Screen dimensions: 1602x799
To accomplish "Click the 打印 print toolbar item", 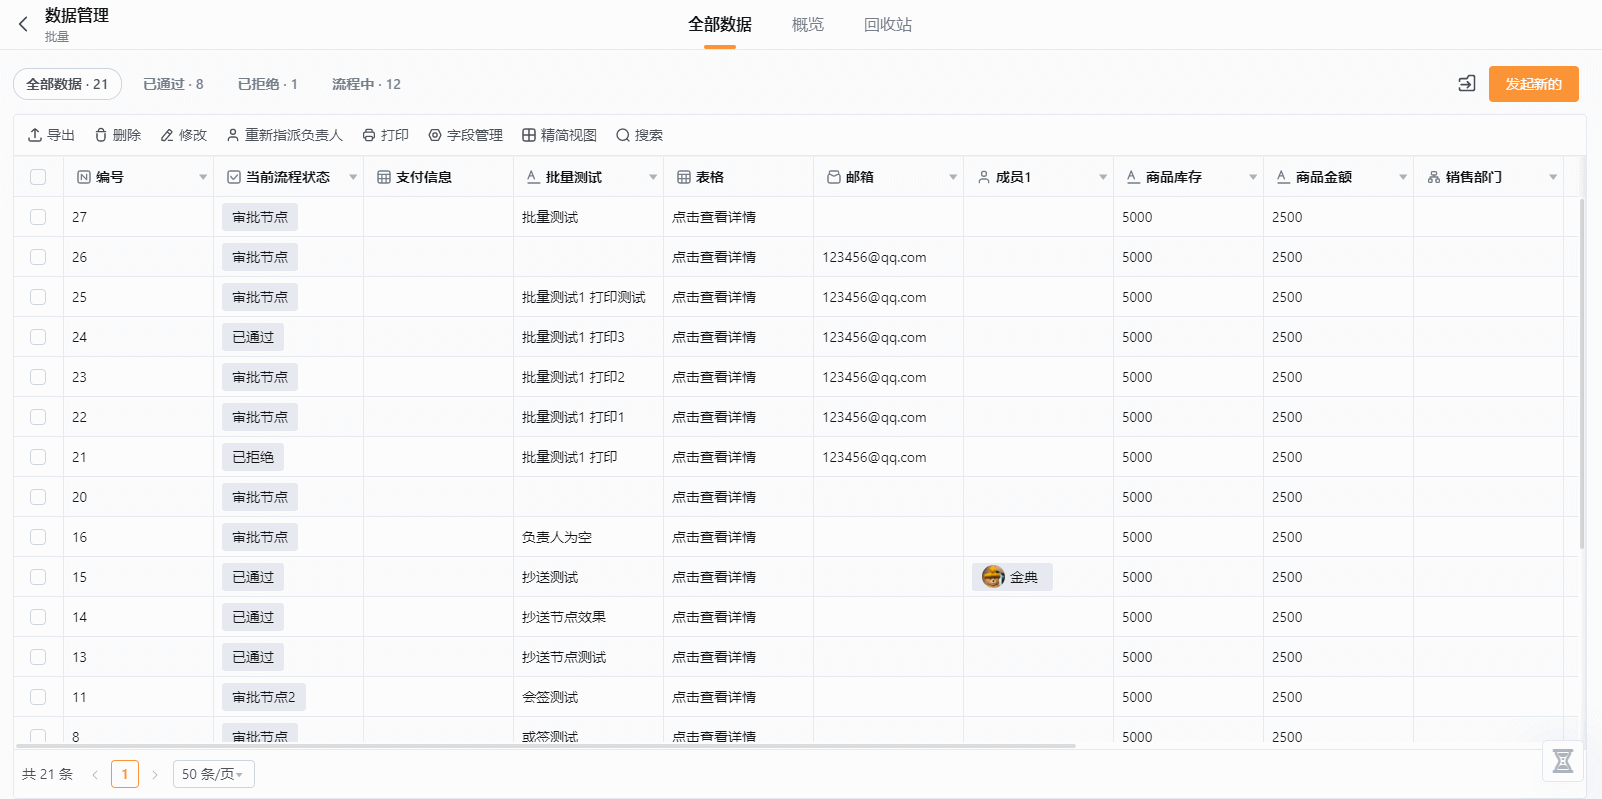I will (x=385, y=135).
